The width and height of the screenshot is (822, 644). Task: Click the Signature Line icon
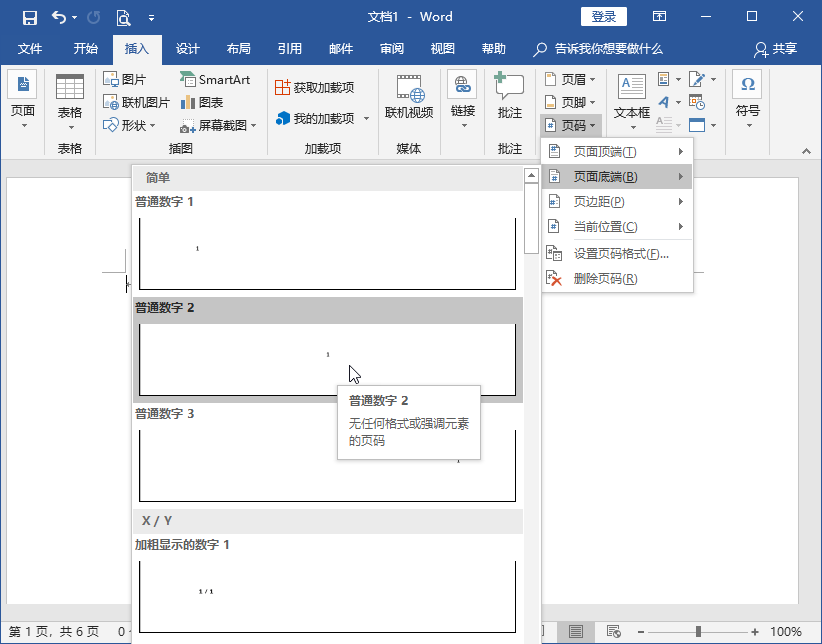697,79
